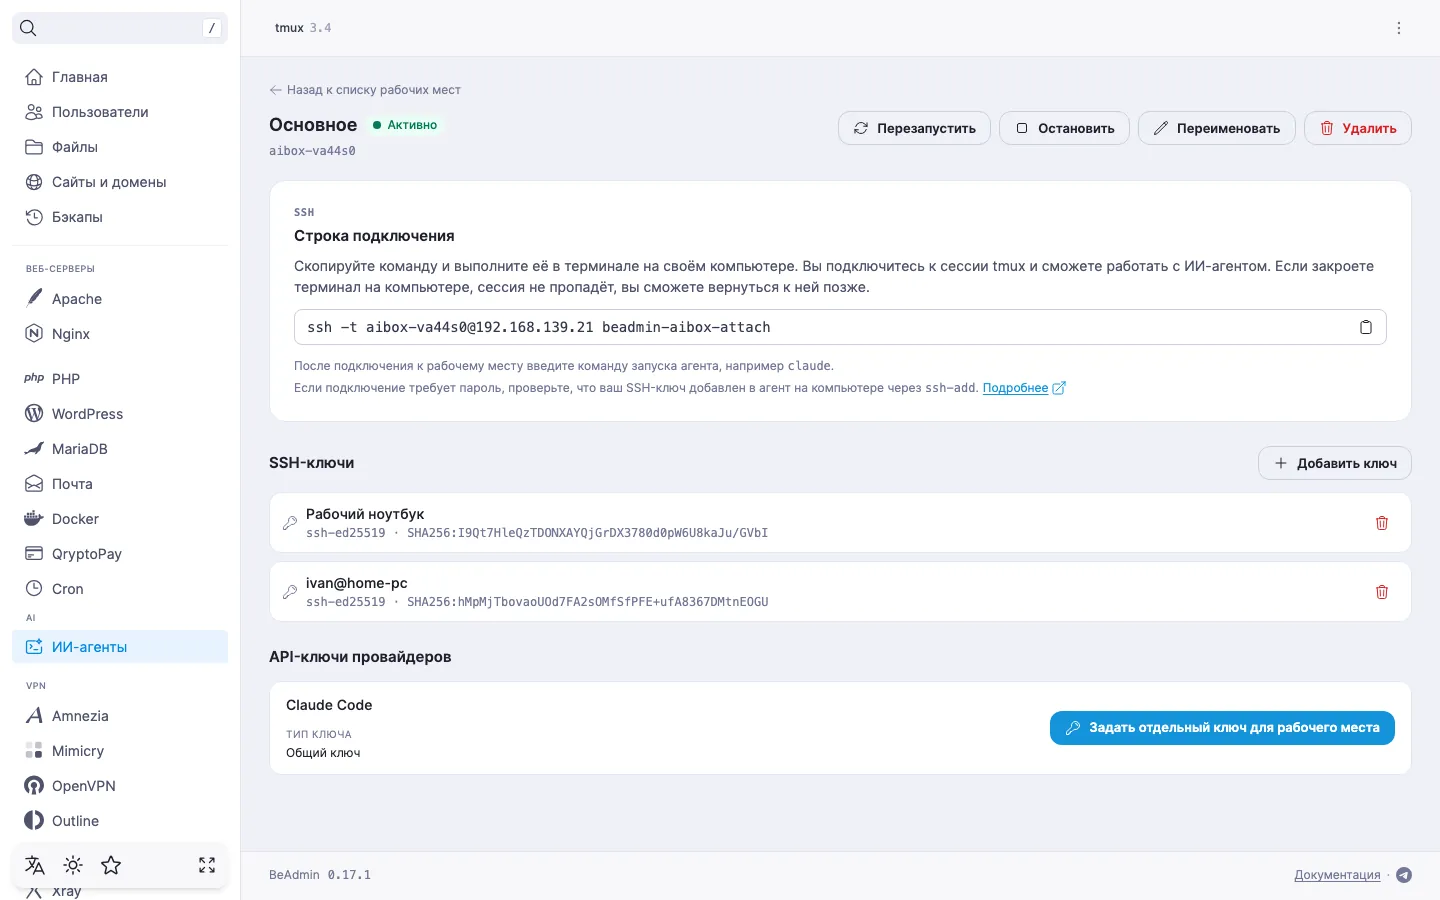Select ИИ-агенты in sidebar
Image resolution: width=1440 pixels, height=900 pixels.
pyautogui.click(x=120, y=647)
